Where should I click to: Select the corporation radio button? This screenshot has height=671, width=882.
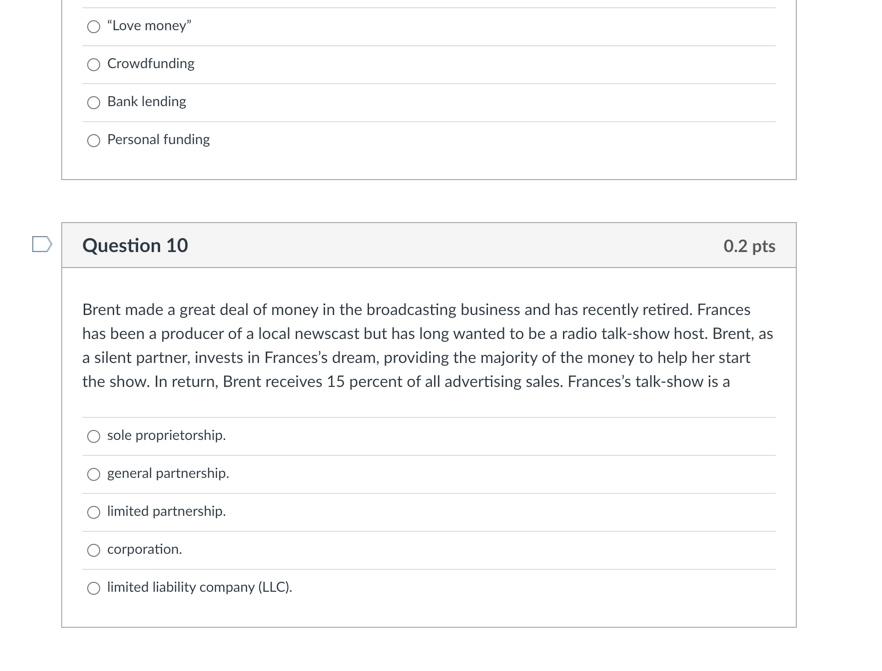coord(94,549)
